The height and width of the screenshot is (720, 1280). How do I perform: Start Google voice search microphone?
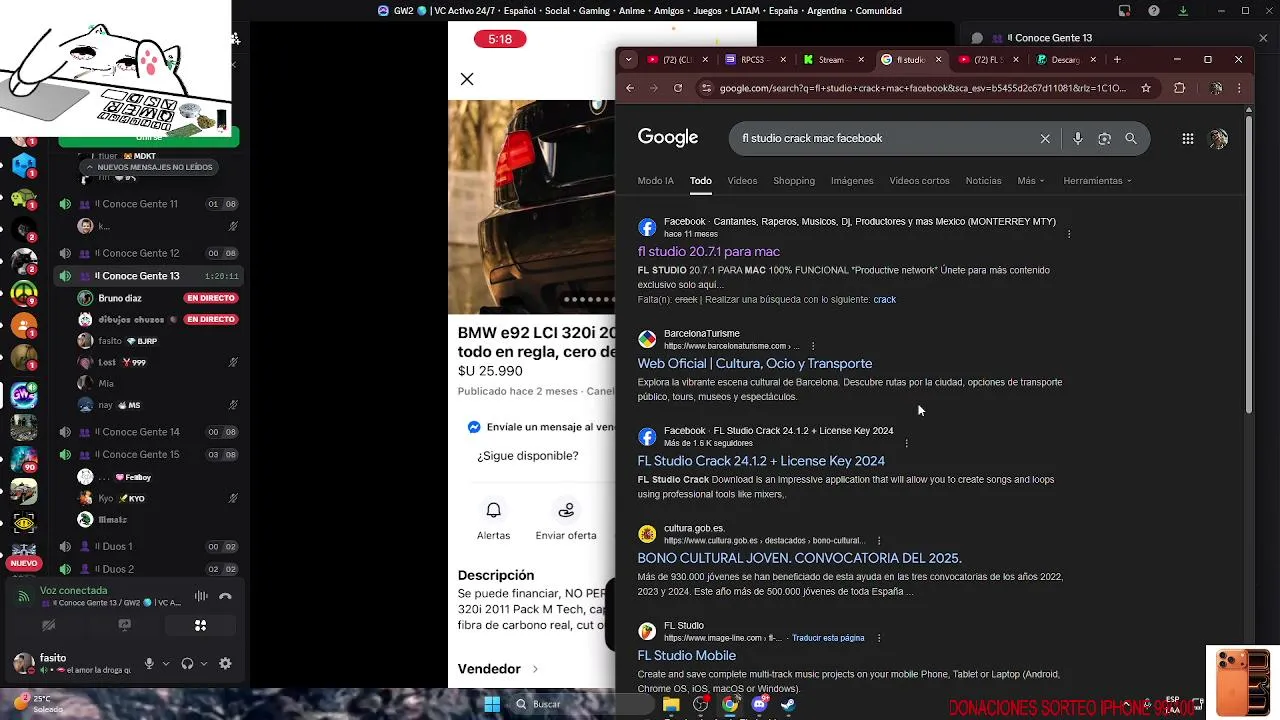click(1077, 139)
